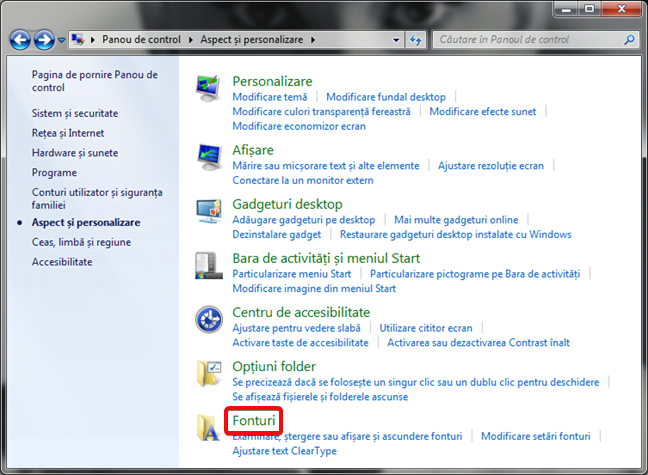Click Modificare temă link

270,97
